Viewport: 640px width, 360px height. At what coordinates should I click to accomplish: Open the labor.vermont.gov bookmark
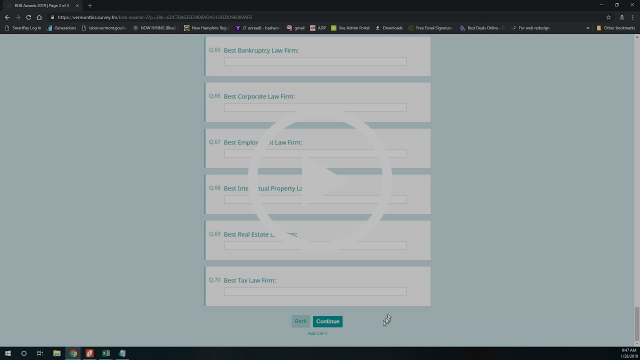coord(104,28)
